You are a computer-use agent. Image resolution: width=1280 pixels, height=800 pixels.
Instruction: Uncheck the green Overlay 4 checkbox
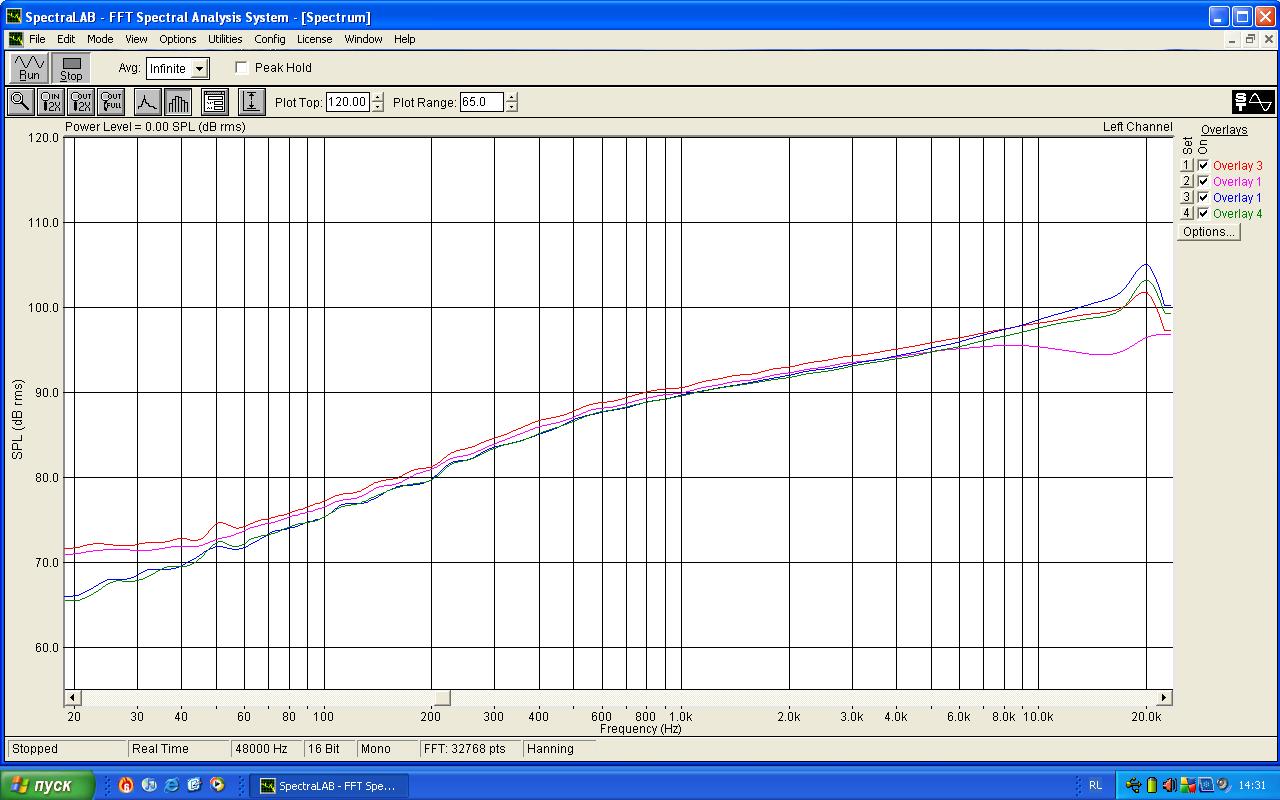(1203, 214)
